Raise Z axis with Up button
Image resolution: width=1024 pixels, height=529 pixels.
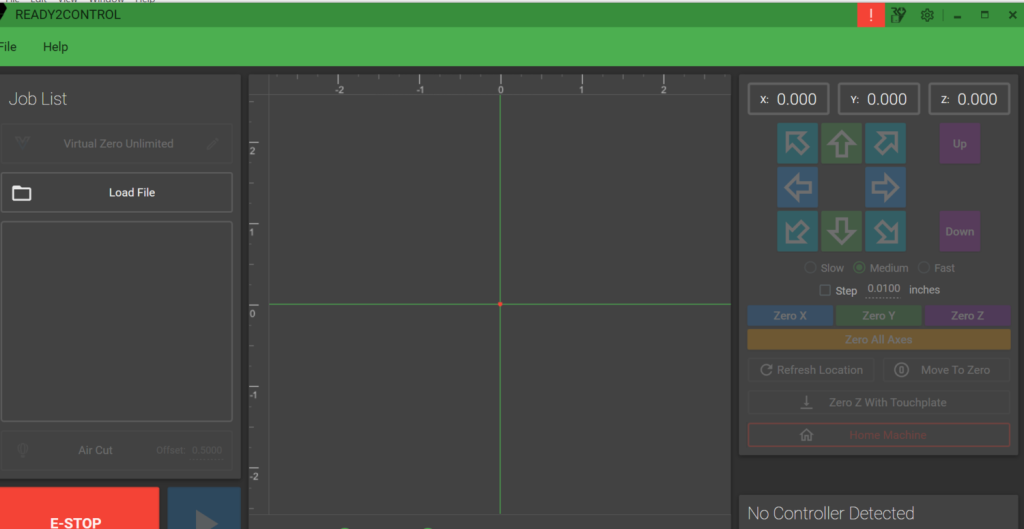coord(959,144)
